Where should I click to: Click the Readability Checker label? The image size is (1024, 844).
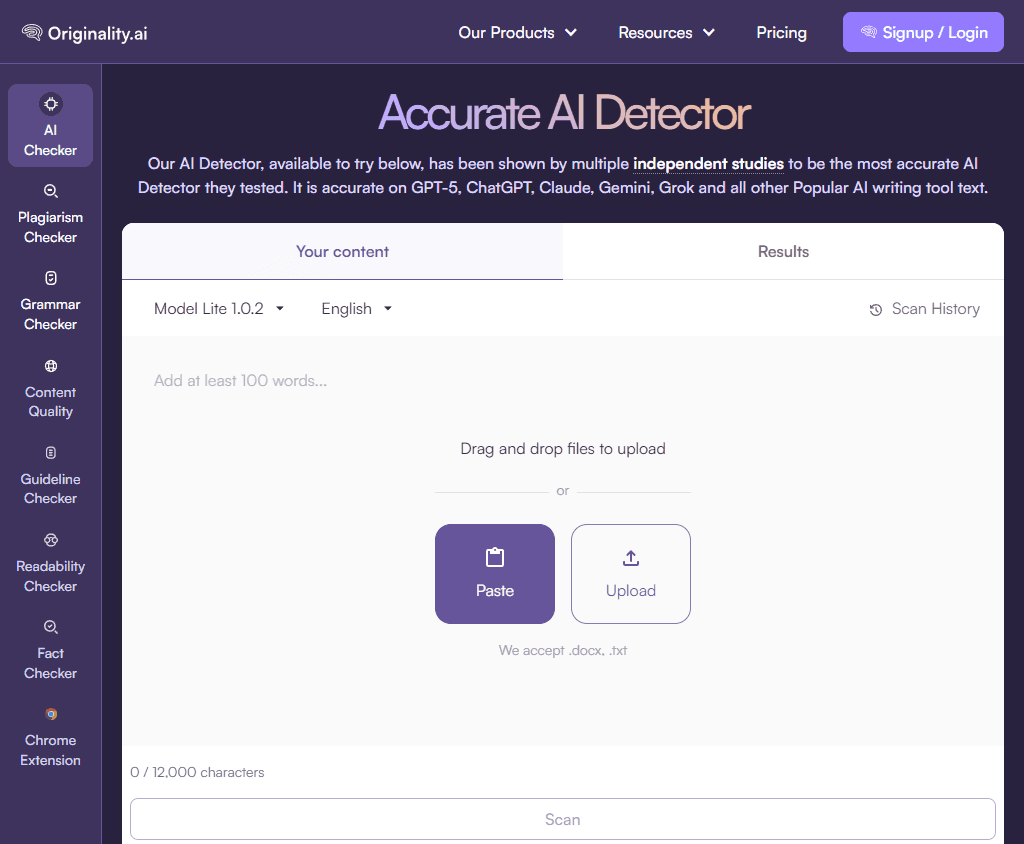click(x=50, y=576)
